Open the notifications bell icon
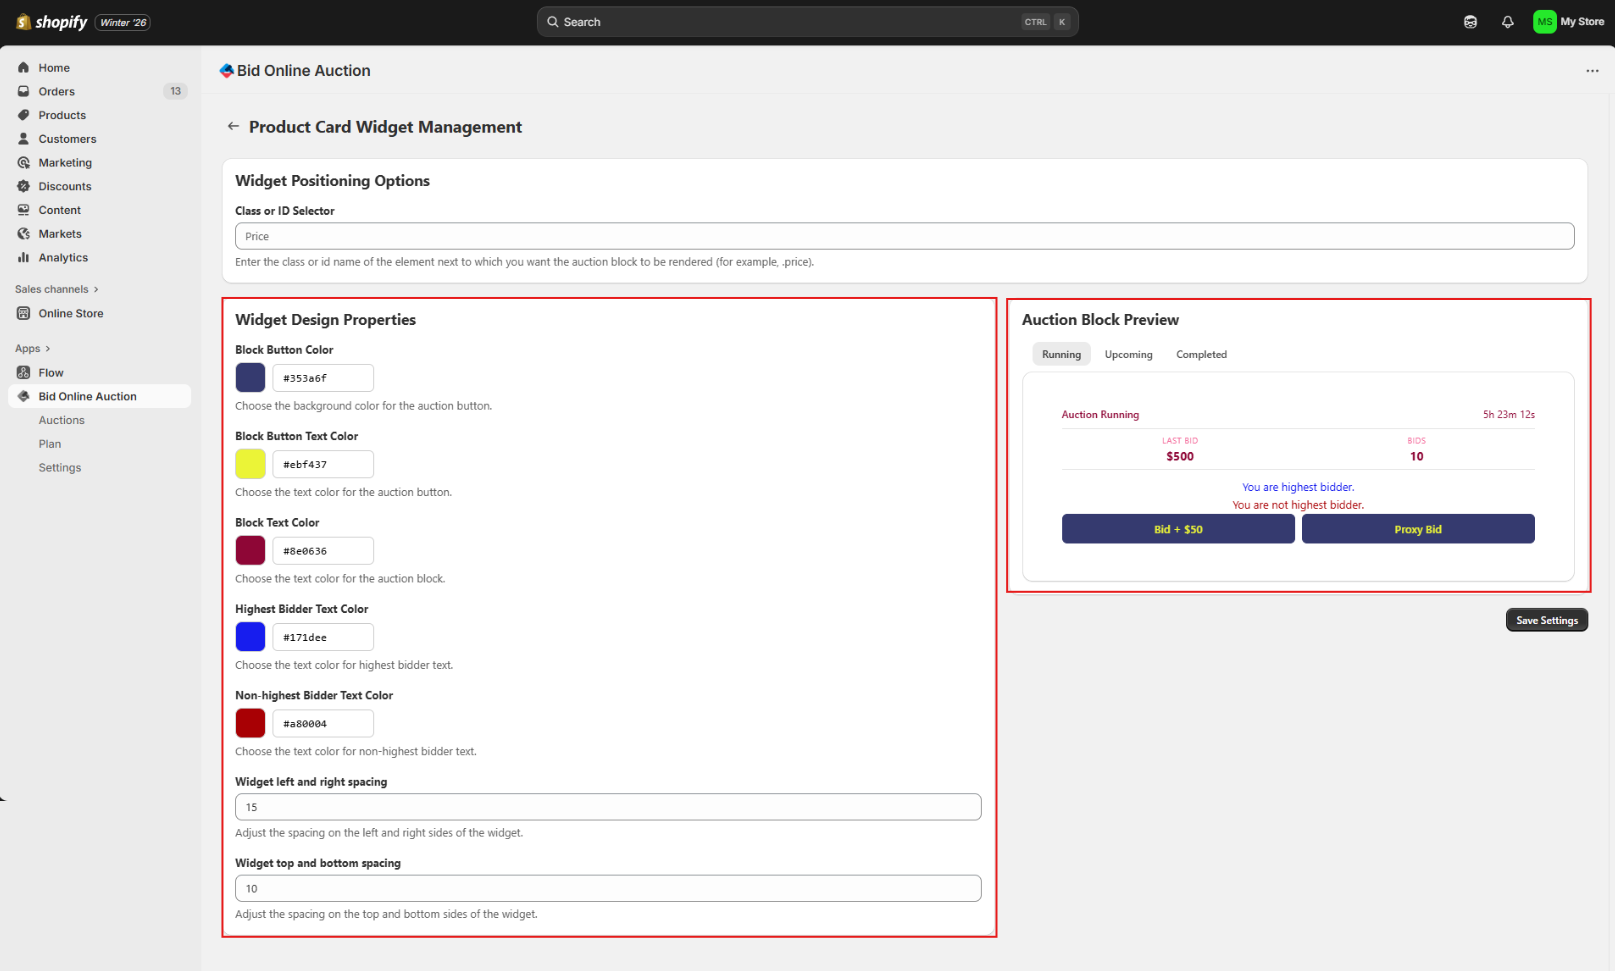This screenshot has width=1615, height=971. 1507,22
